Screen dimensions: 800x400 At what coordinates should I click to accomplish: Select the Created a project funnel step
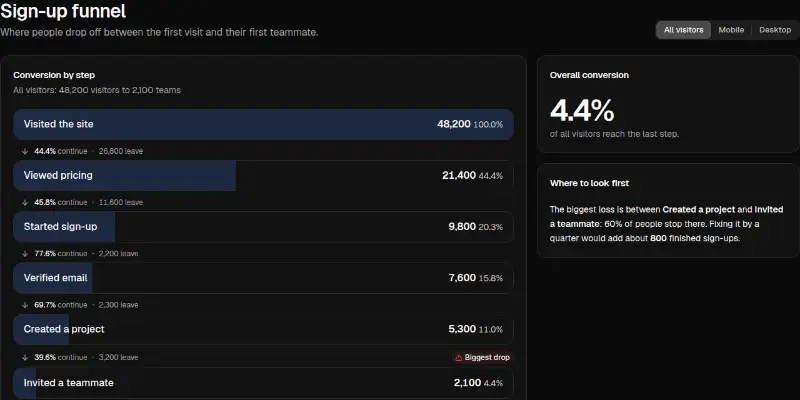[263, 329]
